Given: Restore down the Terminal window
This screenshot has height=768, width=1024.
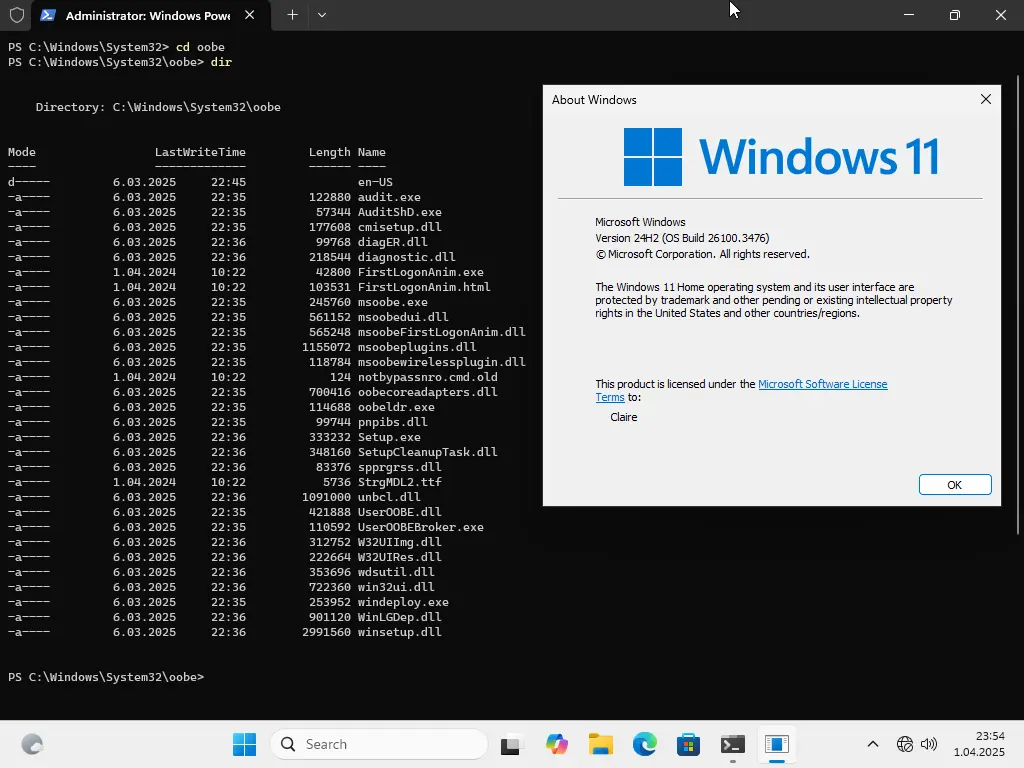Looking at the screenshot, I should click(x=955, y=15).
